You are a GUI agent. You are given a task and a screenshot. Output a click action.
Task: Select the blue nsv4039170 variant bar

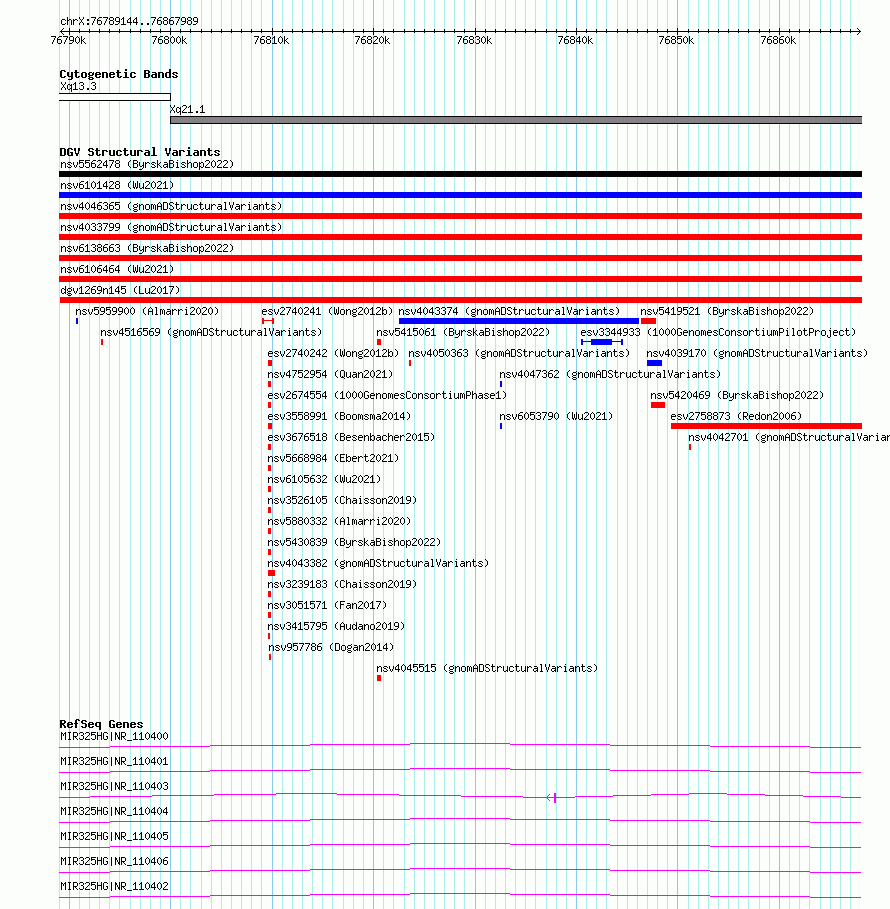point(655,363)
